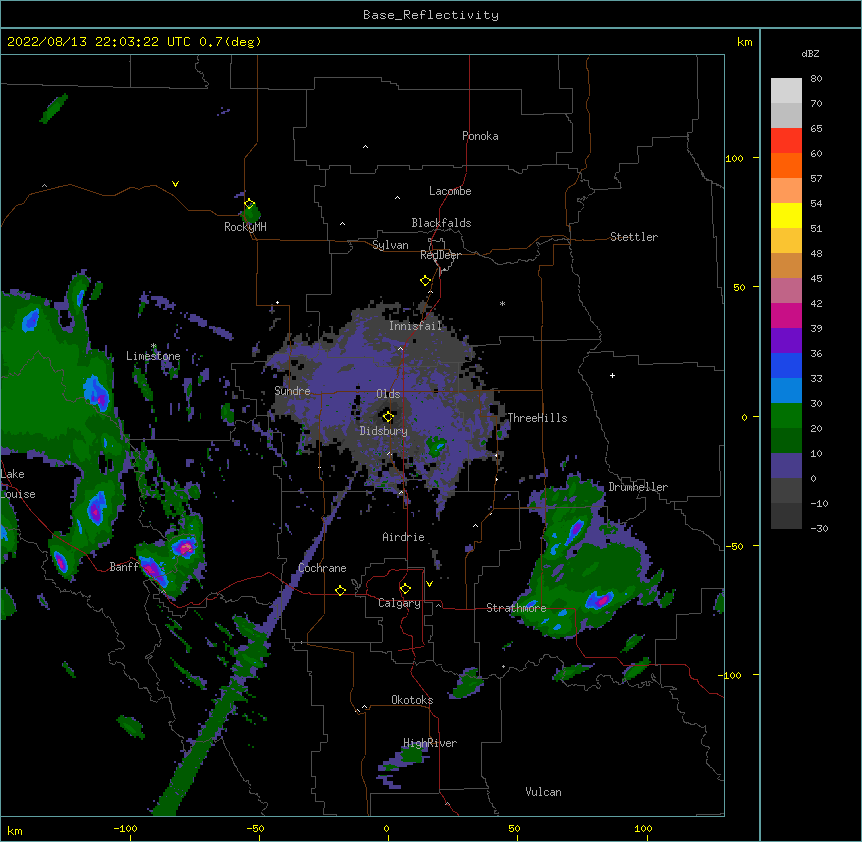Click the yellow marker at RockyMH
Screen dimensions: 862x842
click(x=249, y=204)
